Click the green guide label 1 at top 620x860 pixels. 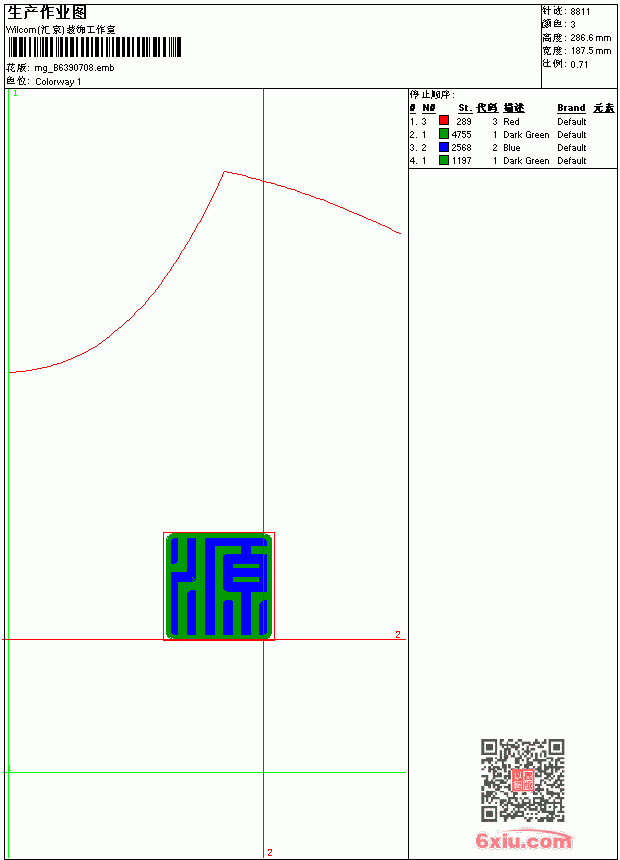15,94
